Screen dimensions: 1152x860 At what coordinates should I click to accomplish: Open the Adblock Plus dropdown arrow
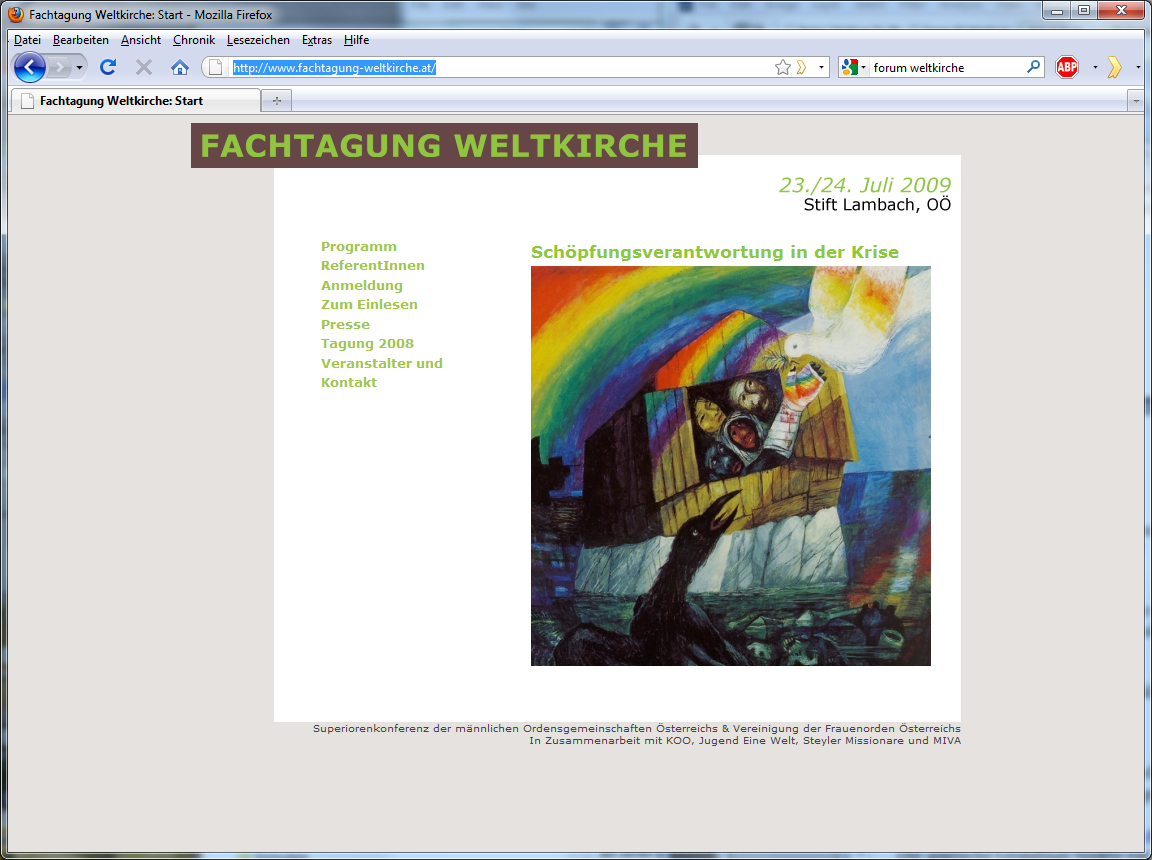click(1095, 68)
